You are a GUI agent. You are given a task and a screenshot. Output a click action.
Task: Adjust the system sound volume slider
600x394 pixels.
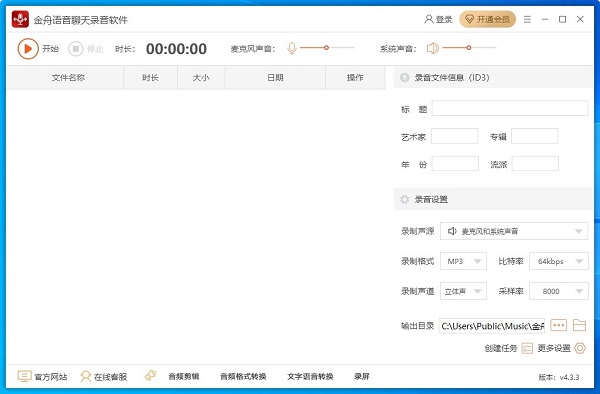click(469, 48)
